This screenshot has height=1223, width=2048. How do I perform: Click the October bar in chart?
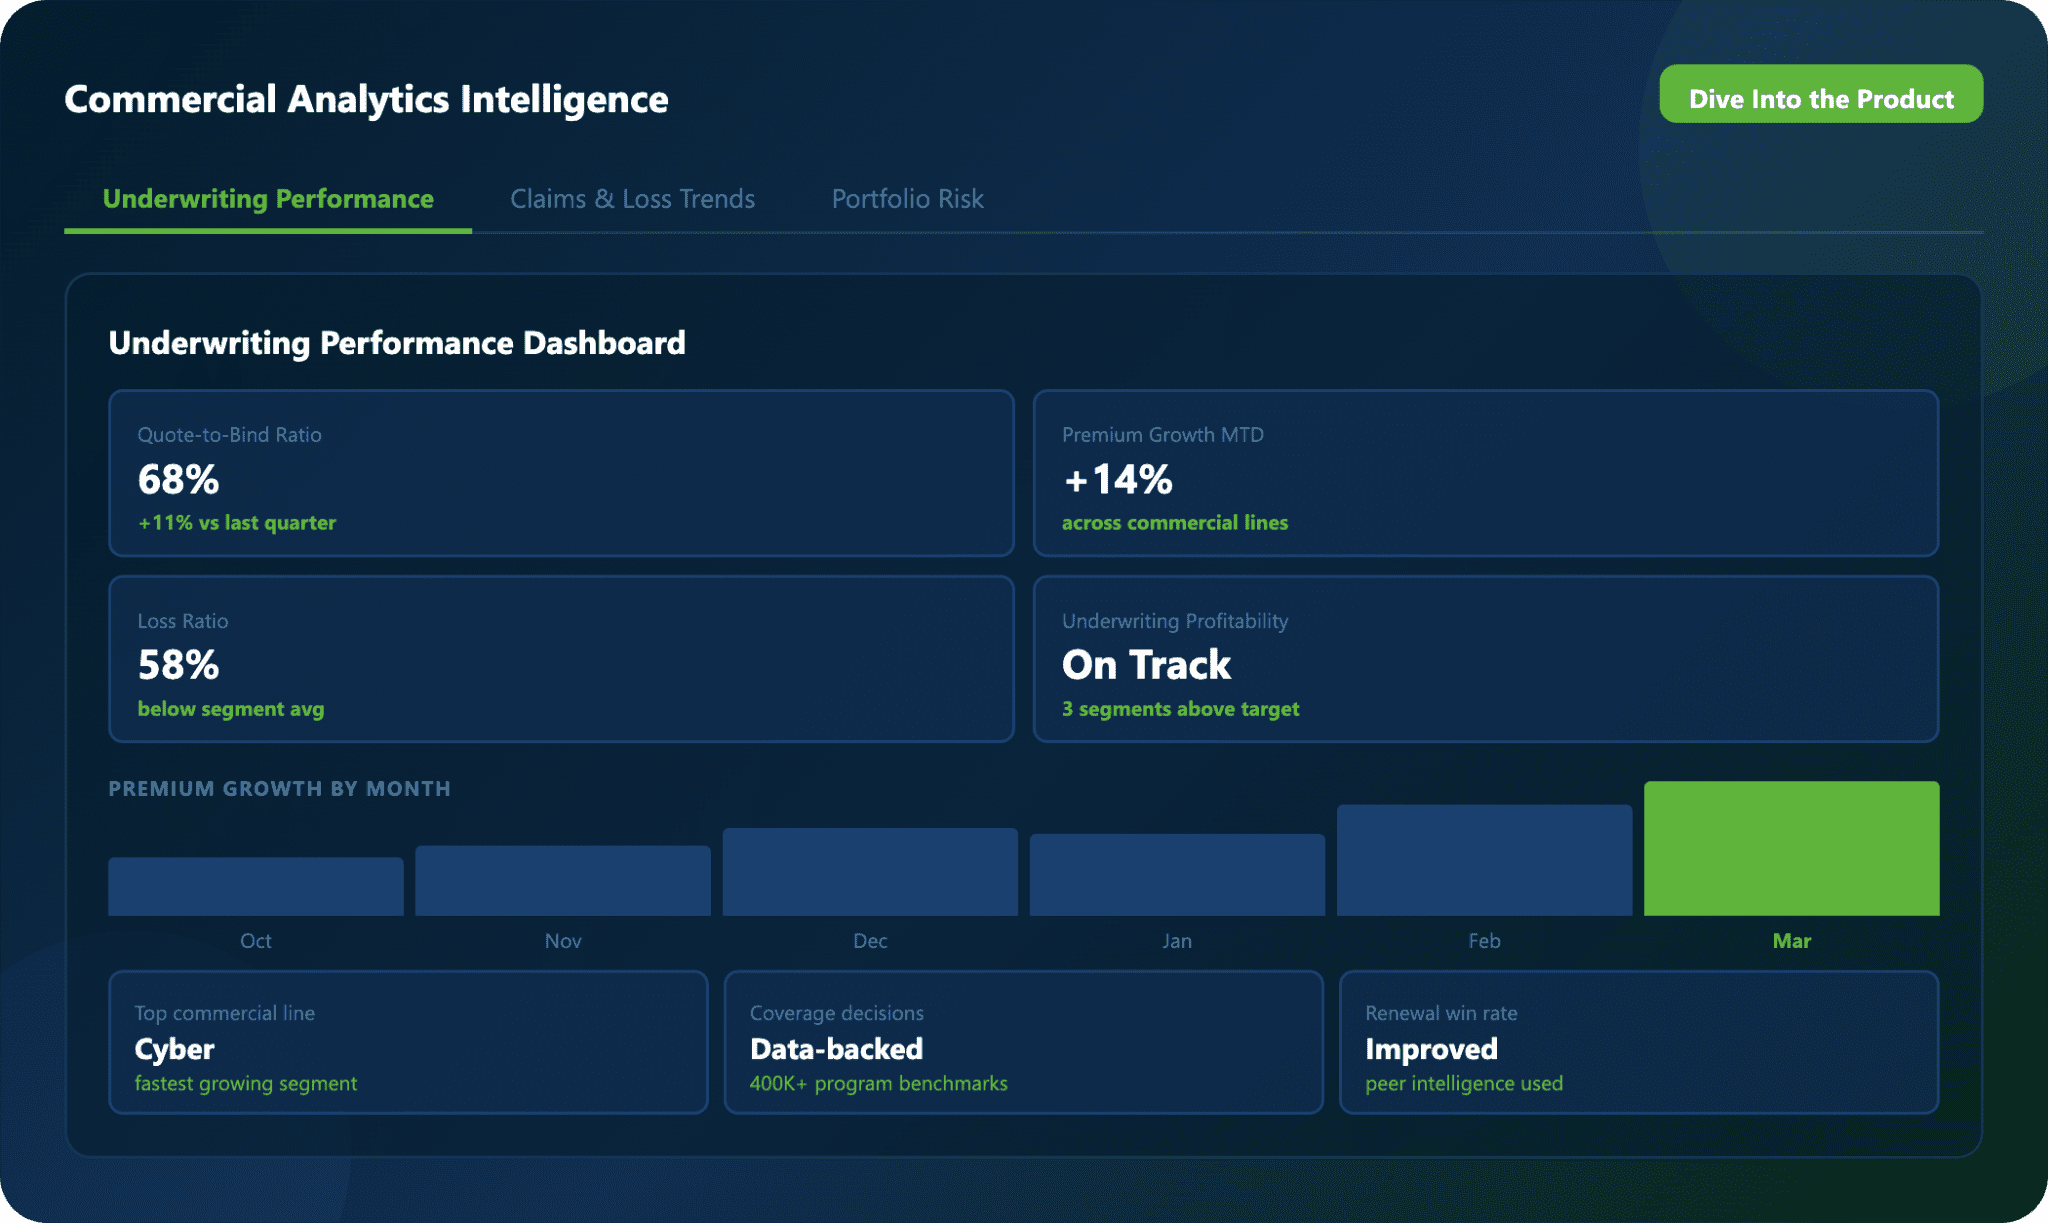coord(256,886)
